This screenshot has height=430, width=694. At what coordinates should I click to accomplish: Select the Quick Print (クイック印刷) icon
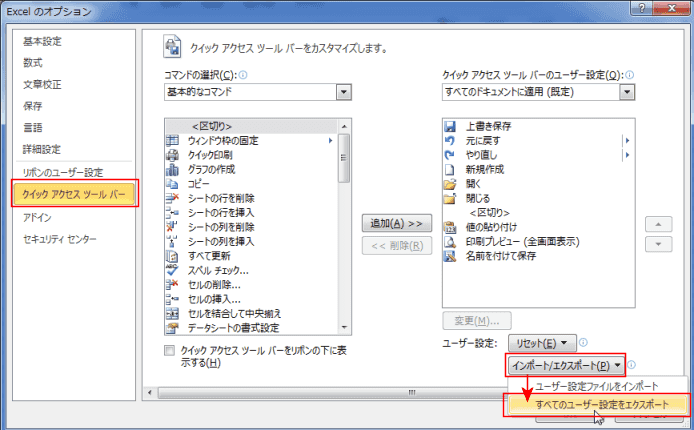coord(172,155)
